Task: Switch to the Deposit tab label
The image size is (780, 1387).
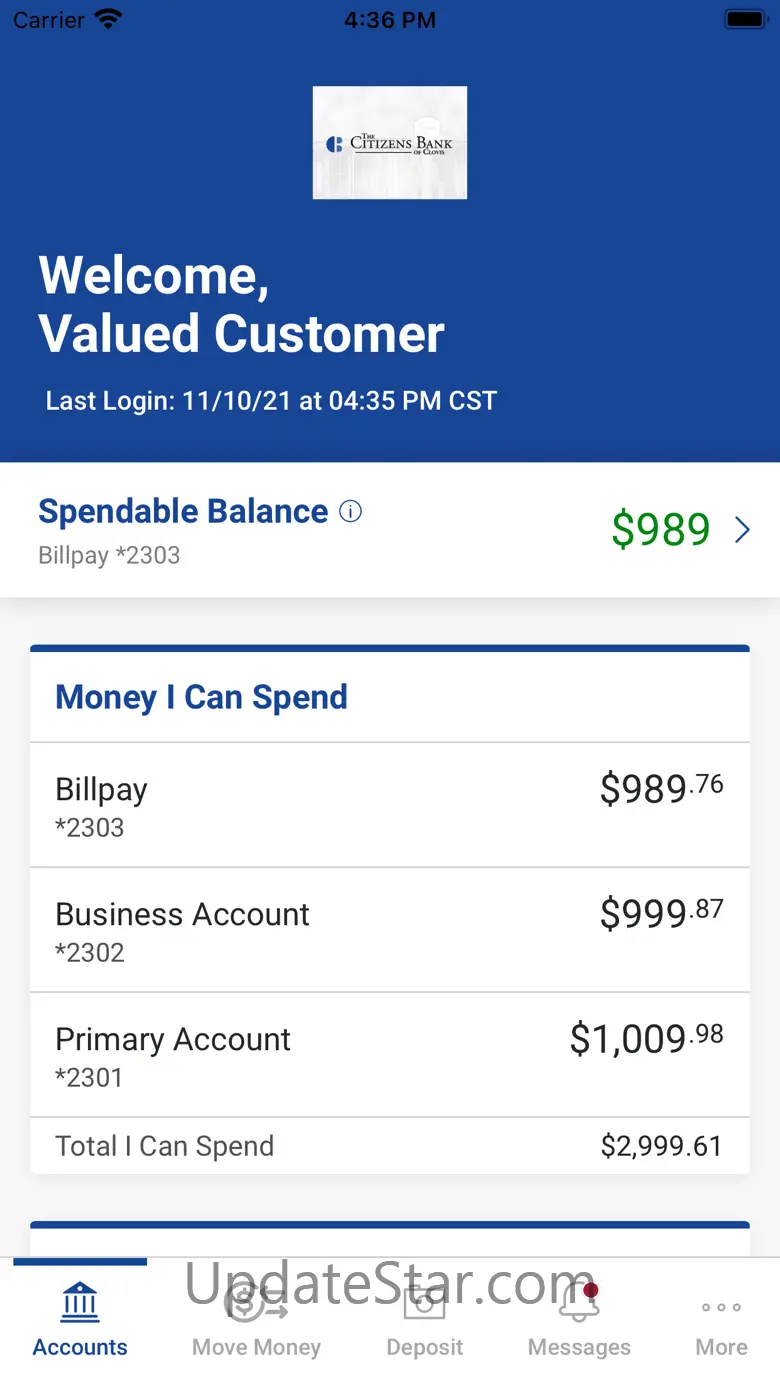Action: point(425,1347)
